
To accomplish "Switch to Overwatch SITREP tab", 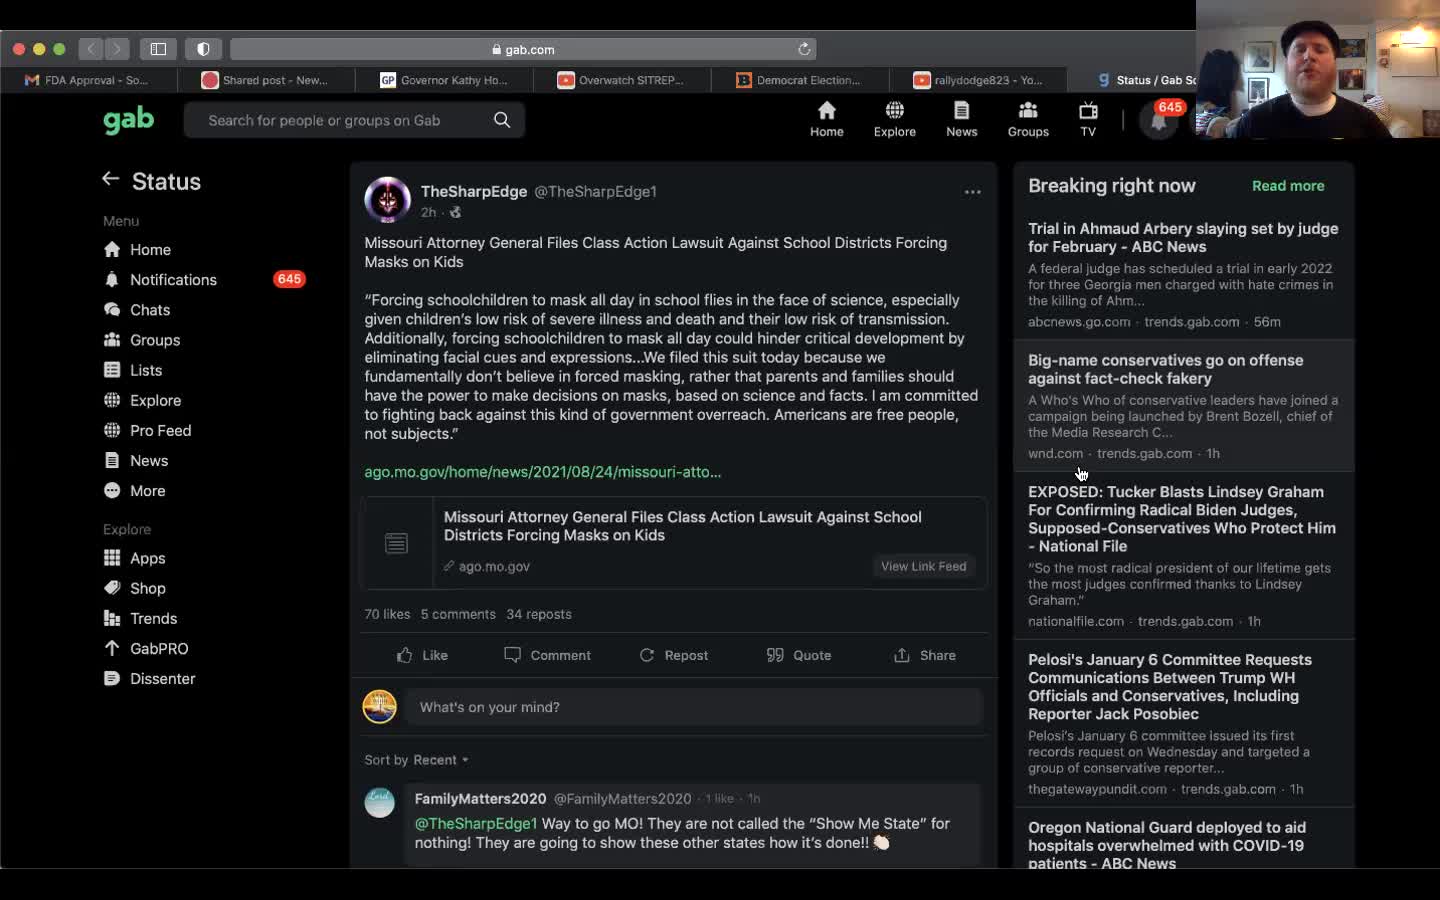I will coord(622,80).
